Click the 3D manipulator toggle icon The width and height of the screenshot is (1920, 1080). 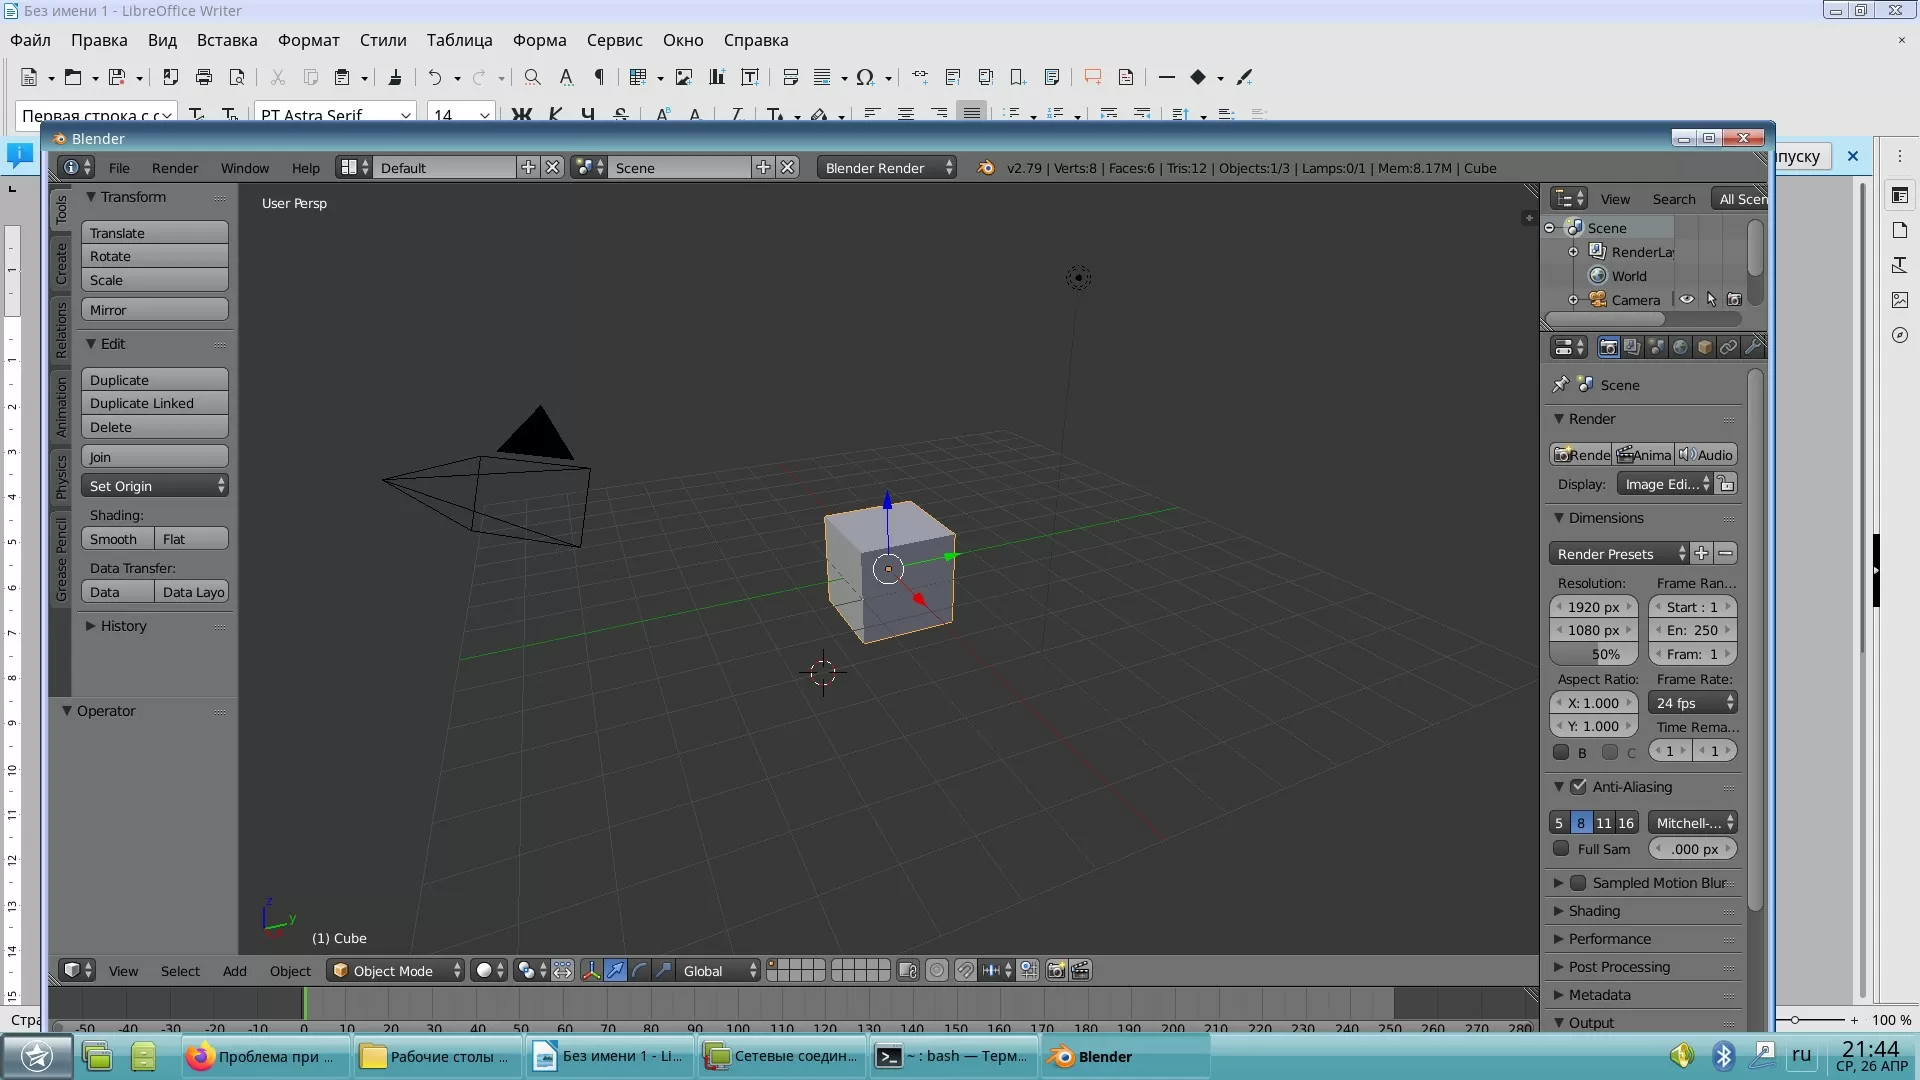592,971
